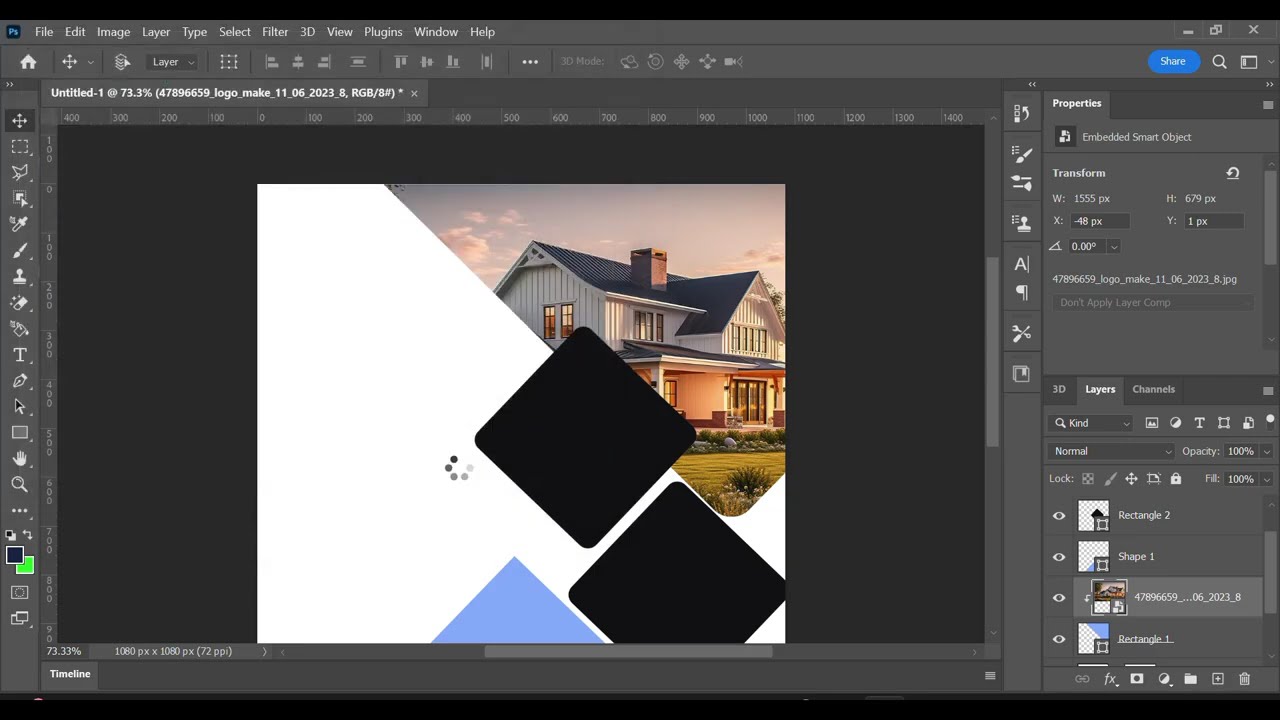This screenshot has width=1280, height=720.
Task: Change the screen mode
Action: (20, 619)
